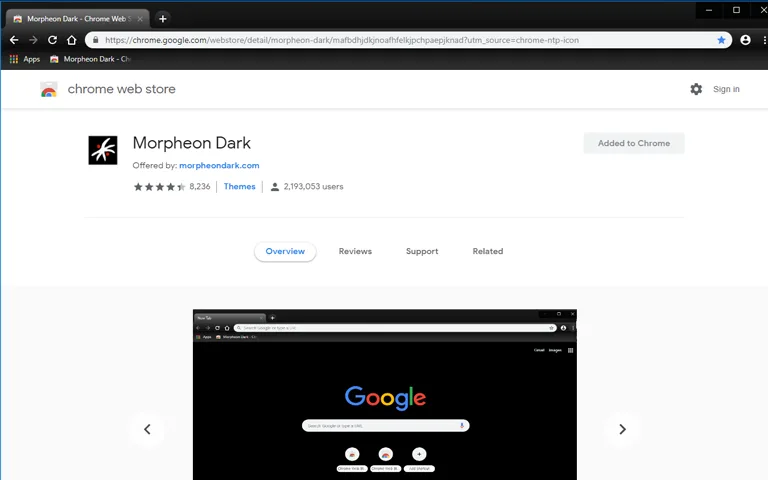Click the Morpheon Dark theme icon
This screenshot has height=480, width=768.
tap(103, 150)
